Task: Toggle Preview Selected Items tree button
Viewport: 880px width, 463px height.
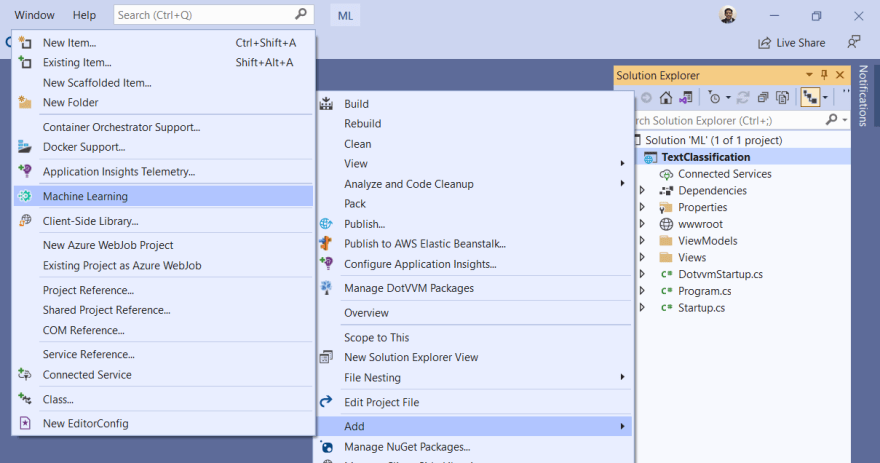Action: click(810, 98)
